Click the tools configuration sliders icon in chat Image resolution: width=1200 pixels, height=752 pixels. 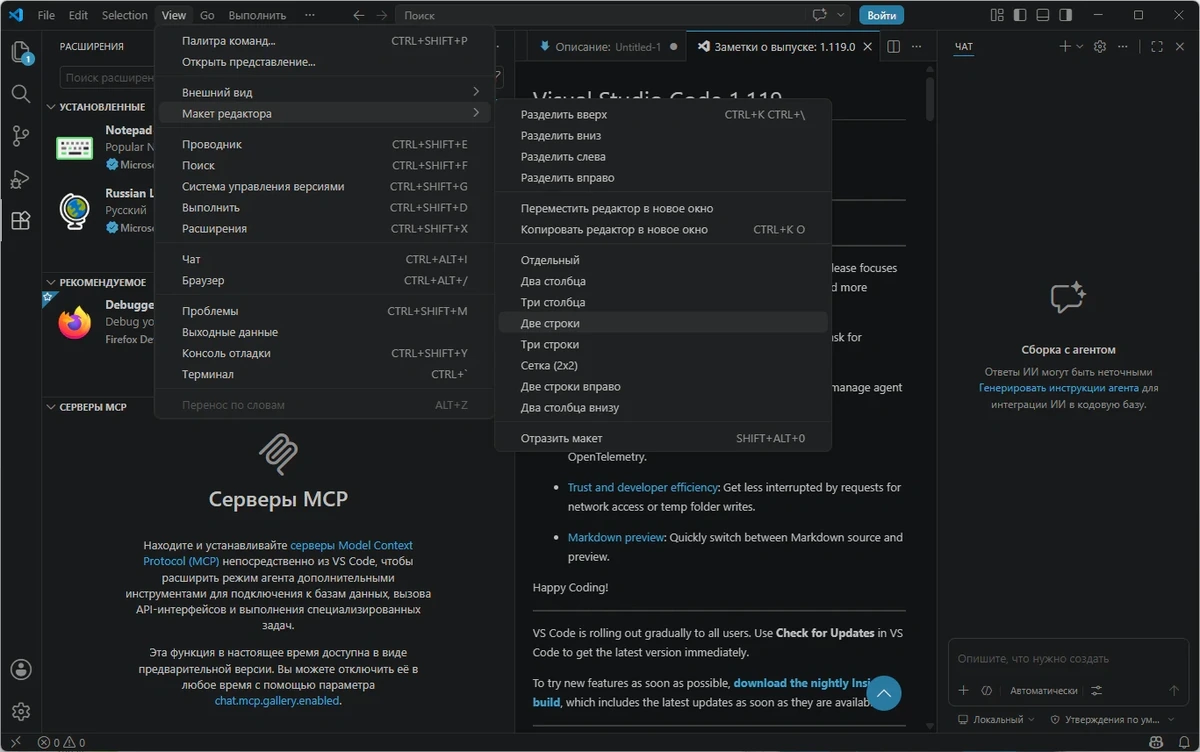(1097, 690)
